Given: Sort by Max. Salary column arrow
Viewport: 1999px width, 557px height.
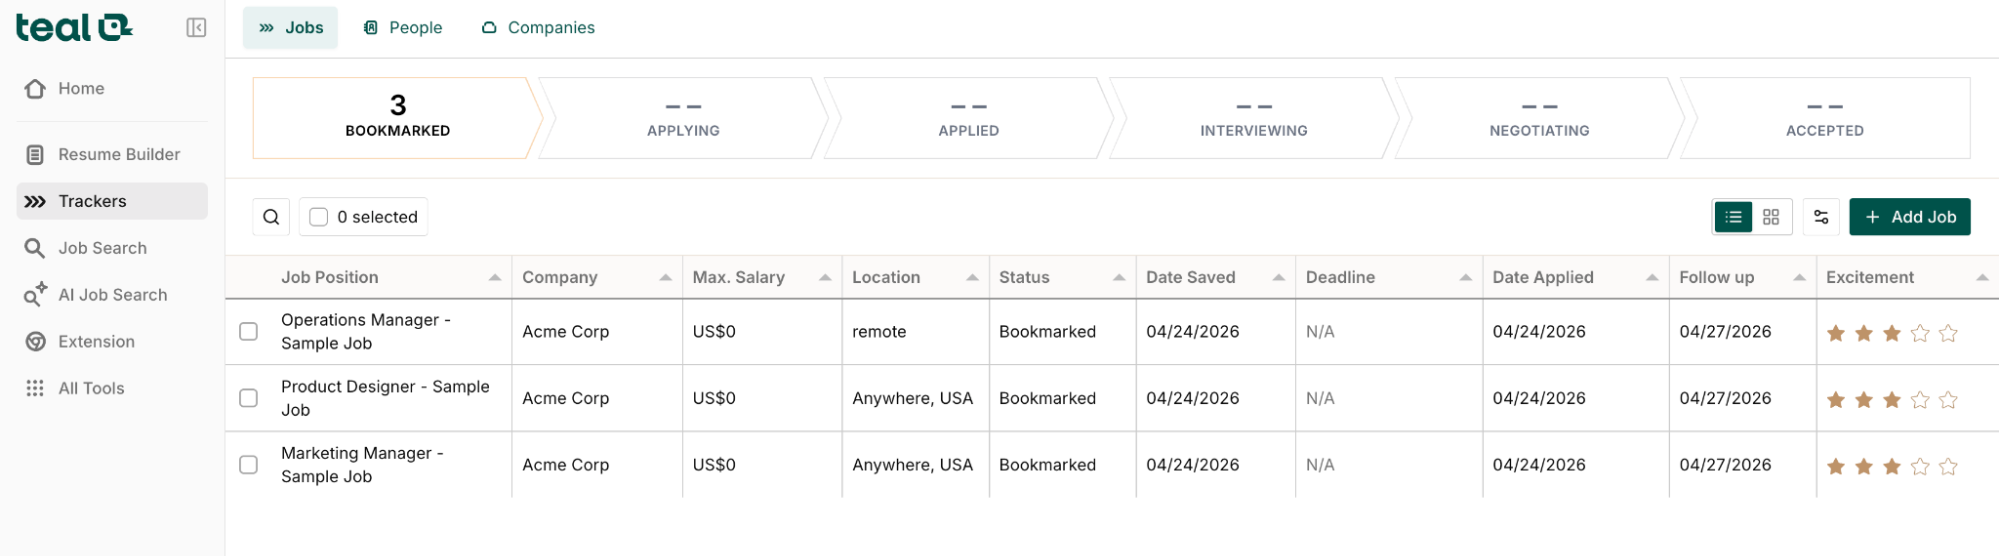Looking at the screenshot, I should click(825, 278).
